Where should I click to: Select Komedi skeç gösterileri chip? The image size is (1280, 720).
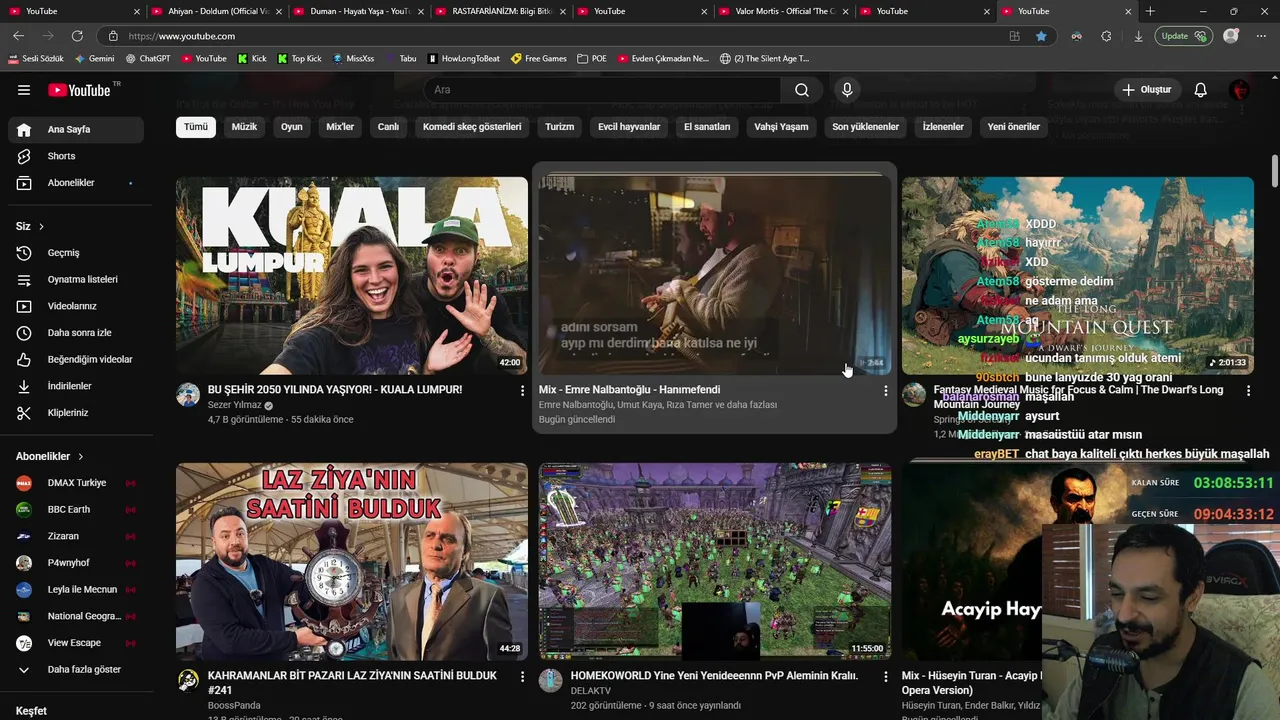[x=472, y=127]
